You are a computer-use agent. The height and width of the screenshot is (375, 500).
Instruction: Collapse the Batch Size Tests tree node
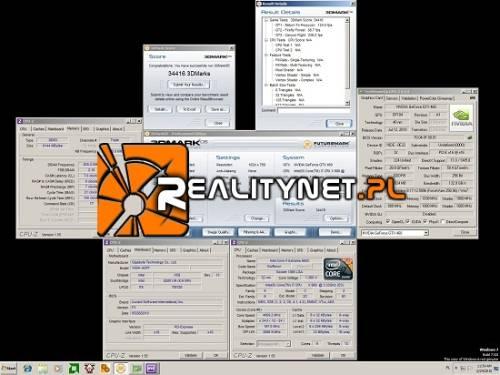pyautogui.click(x=266, y=85)
